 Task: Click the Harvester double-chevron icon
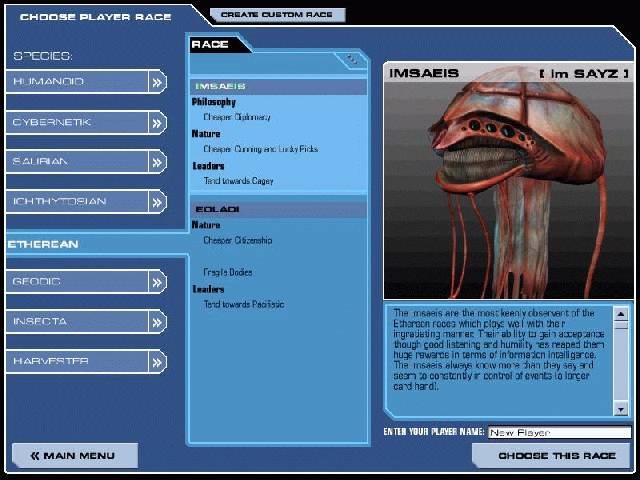157,362
